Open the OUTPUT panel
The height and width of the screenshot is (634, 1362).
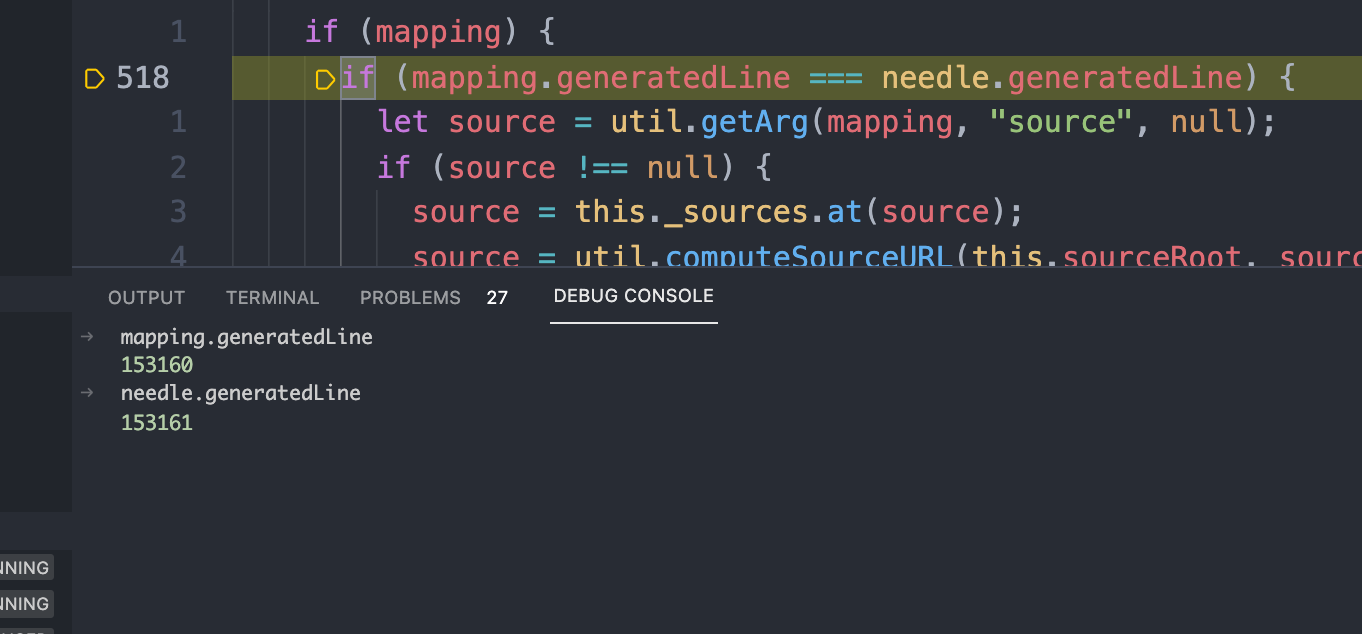(x=146, y=297)
